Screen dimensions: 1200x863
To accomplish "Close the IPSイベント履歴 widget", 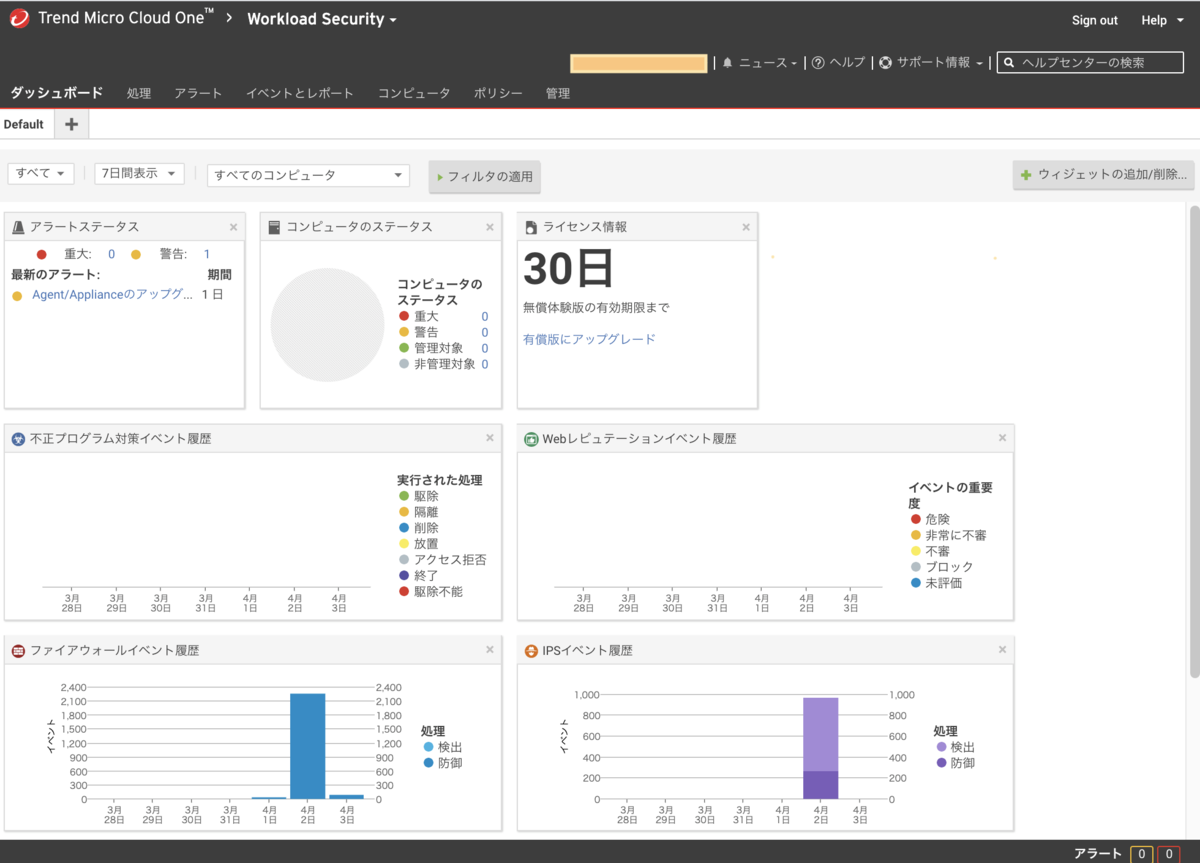I will (1002, 650).
